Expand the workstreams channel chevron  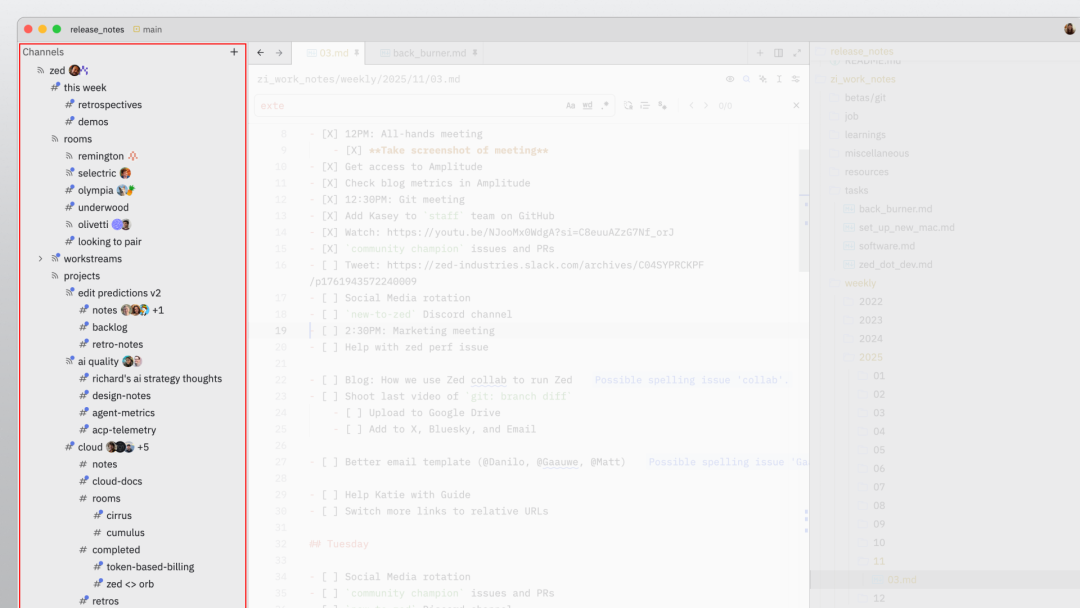coord(40,259)
